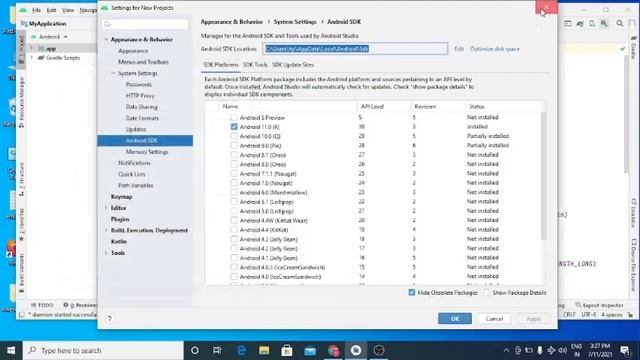Open the Edit menu in Android Studio

click(51, 10)
